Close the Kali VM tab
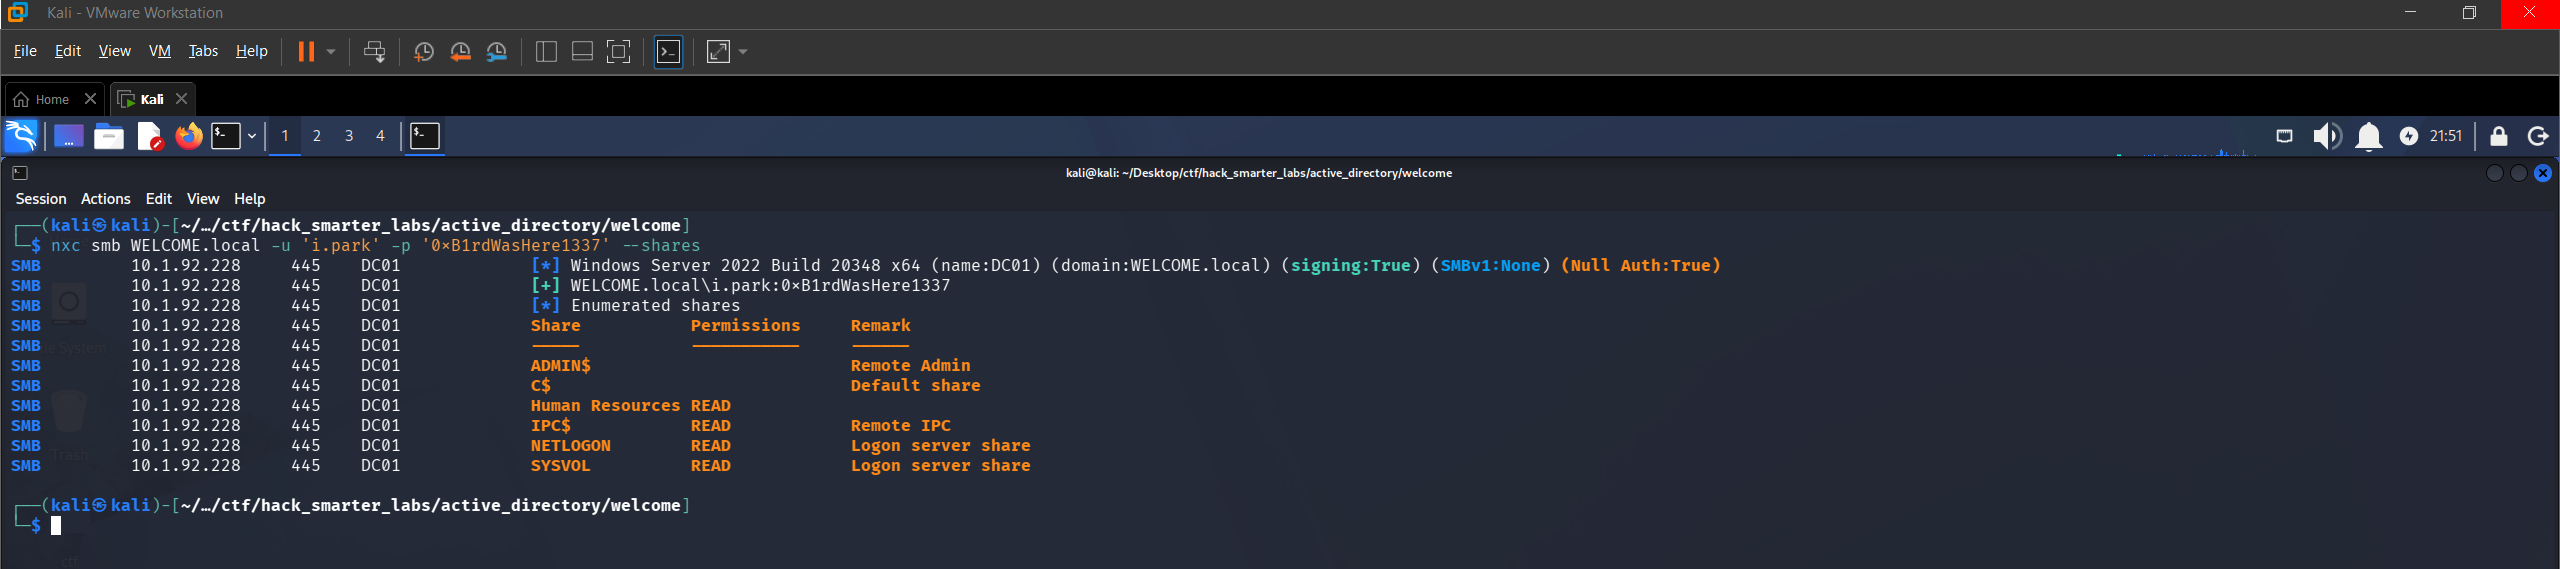The width and height of the screenshot is (2560, 569). pos(181,99)
